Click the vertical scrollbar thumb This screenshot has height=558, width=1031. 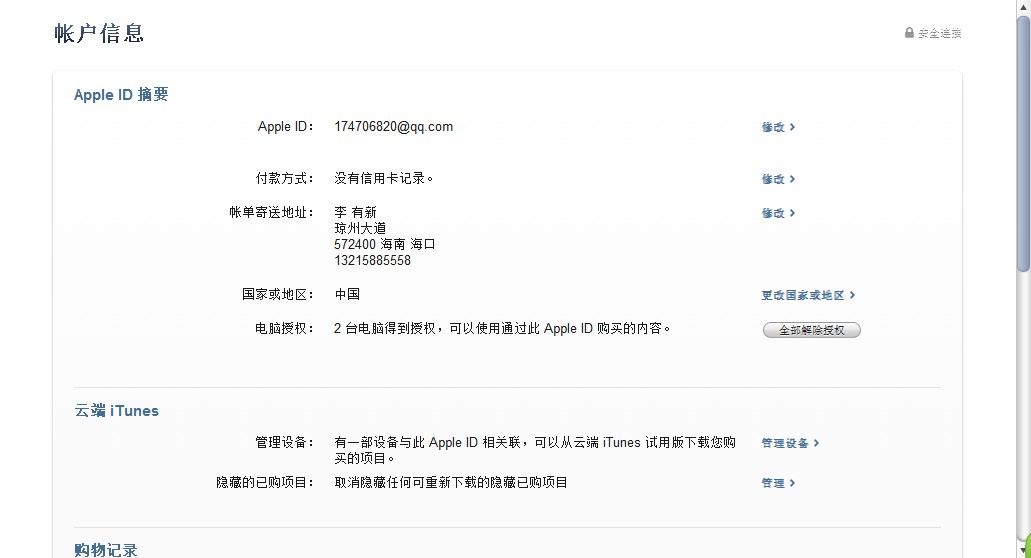(1023, 143)
